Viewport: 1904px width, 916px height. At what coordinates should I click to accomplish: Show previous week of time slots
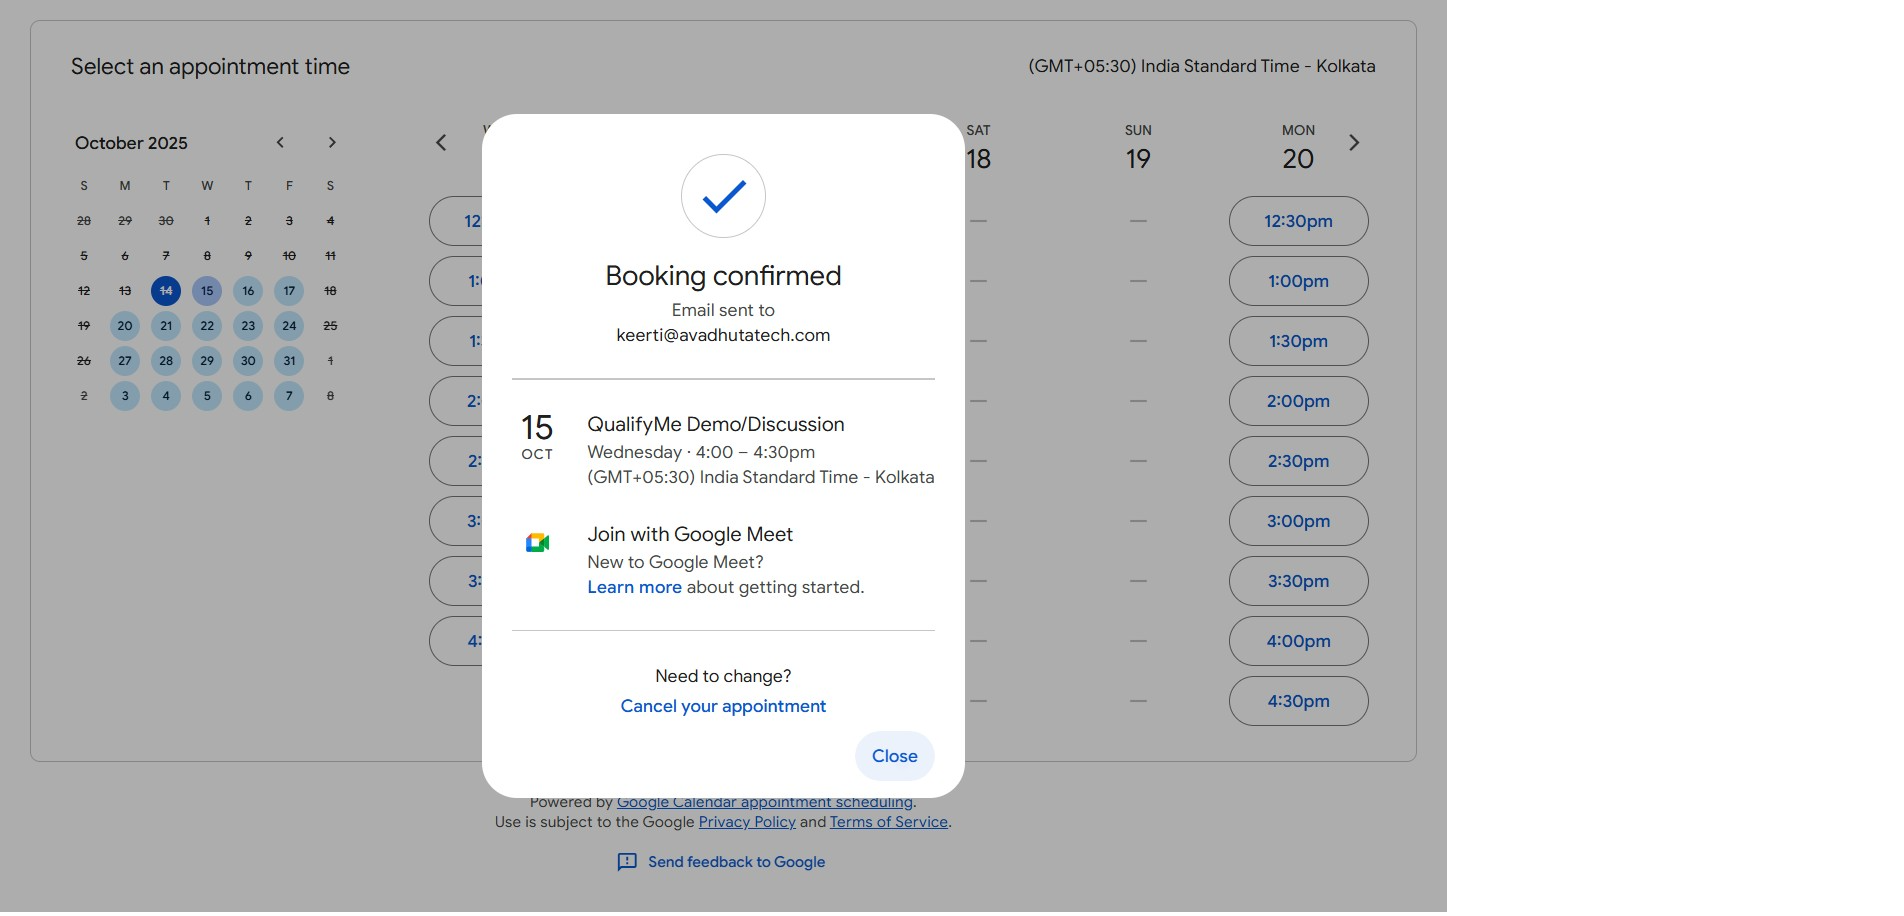[x=441, y=143]
